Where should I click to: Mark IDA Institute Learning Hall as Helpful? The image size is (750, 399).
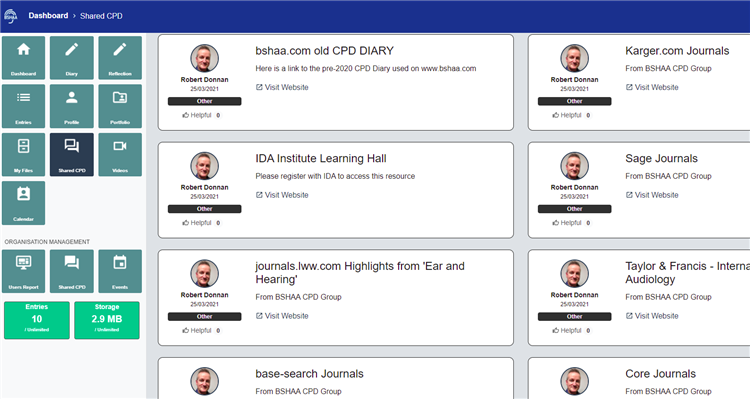201,222
